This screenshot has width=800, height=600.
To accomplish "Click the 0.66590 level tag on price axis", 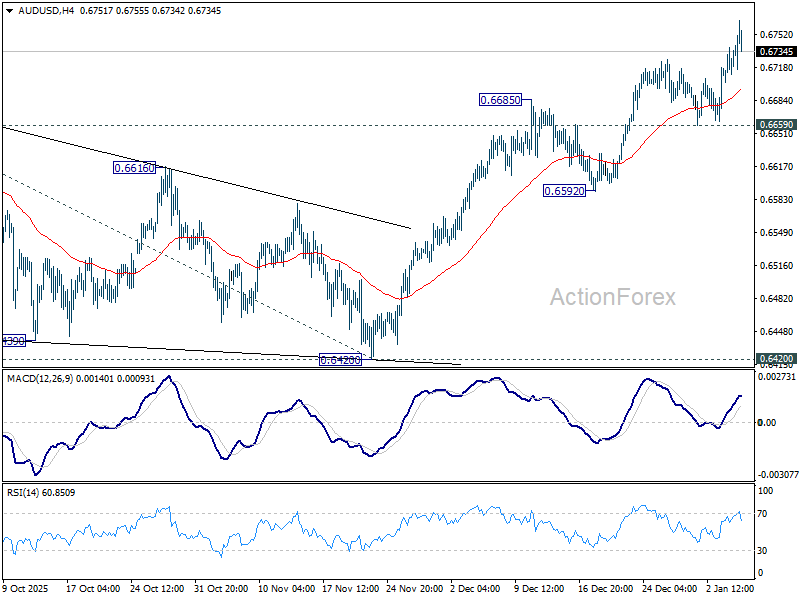I will 776,125.
